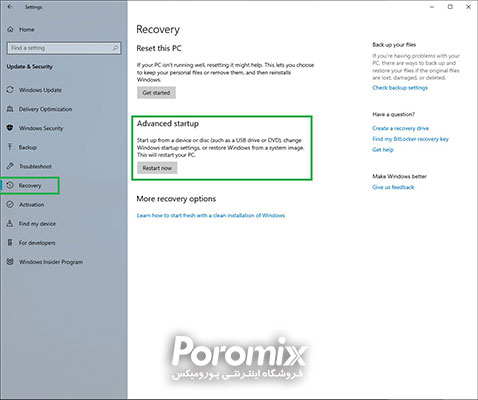Minimize the Settings window
Image resolution: width=478 pixels, height=400 pixels.
coord(432,7)
